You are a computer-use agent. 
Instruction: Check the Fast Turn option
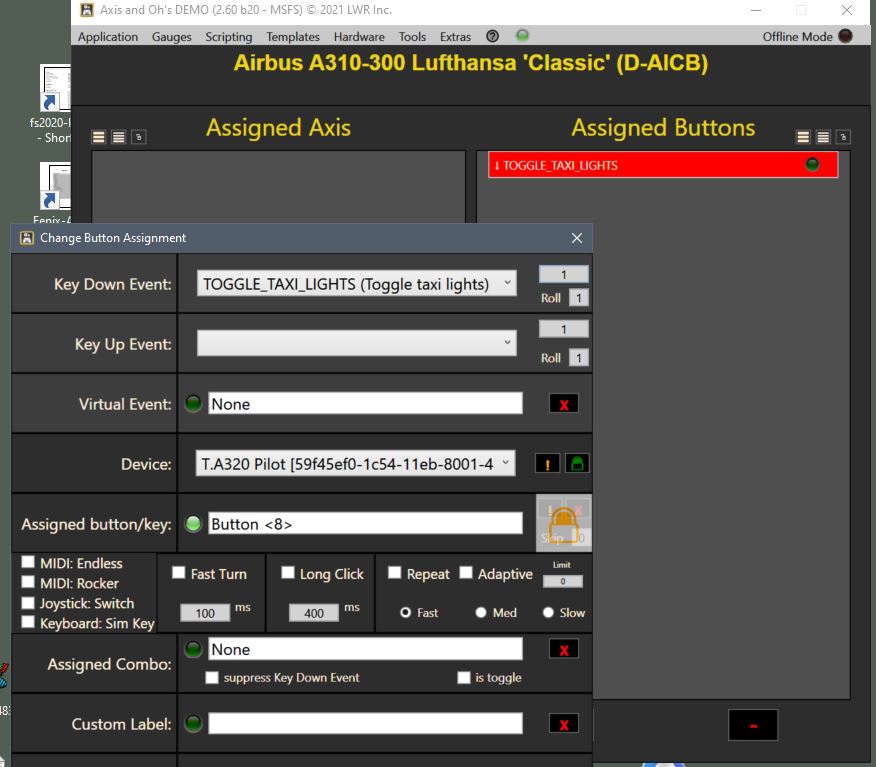tap(179, 573)
